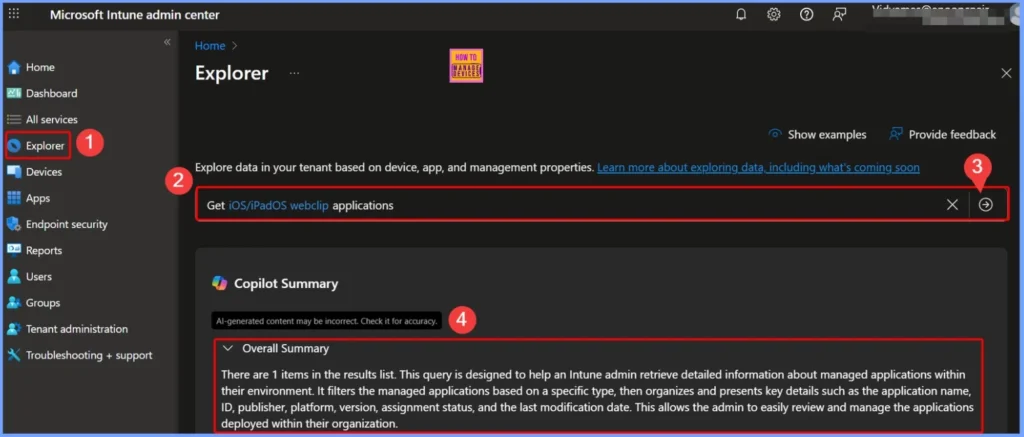Collapse the left navigation sidebar
Viewport: 1024px width, 437px height.
pos(167,42)
